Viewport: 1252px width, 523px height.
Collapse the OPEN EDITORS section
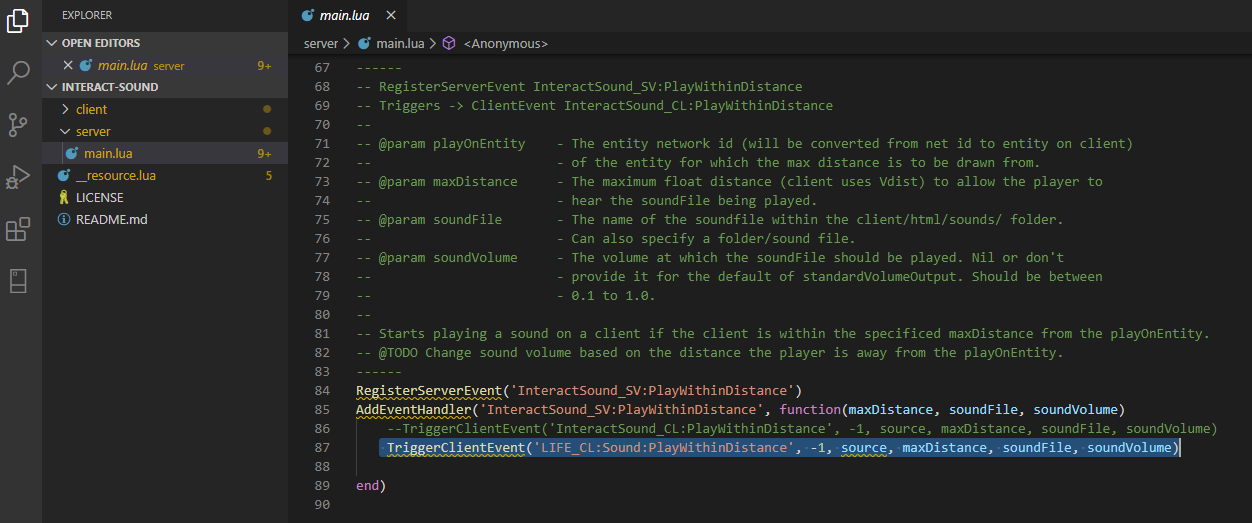click(165, 43)
